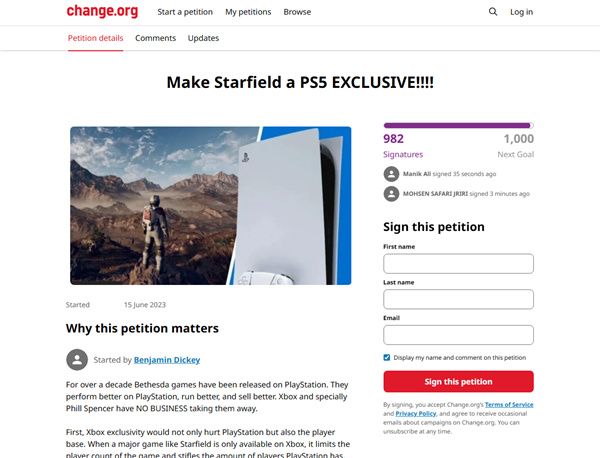Viewport: 600px width, 458px height.
Task: Click Manik Ali's avatar icon
Action: tap(391, 174)
